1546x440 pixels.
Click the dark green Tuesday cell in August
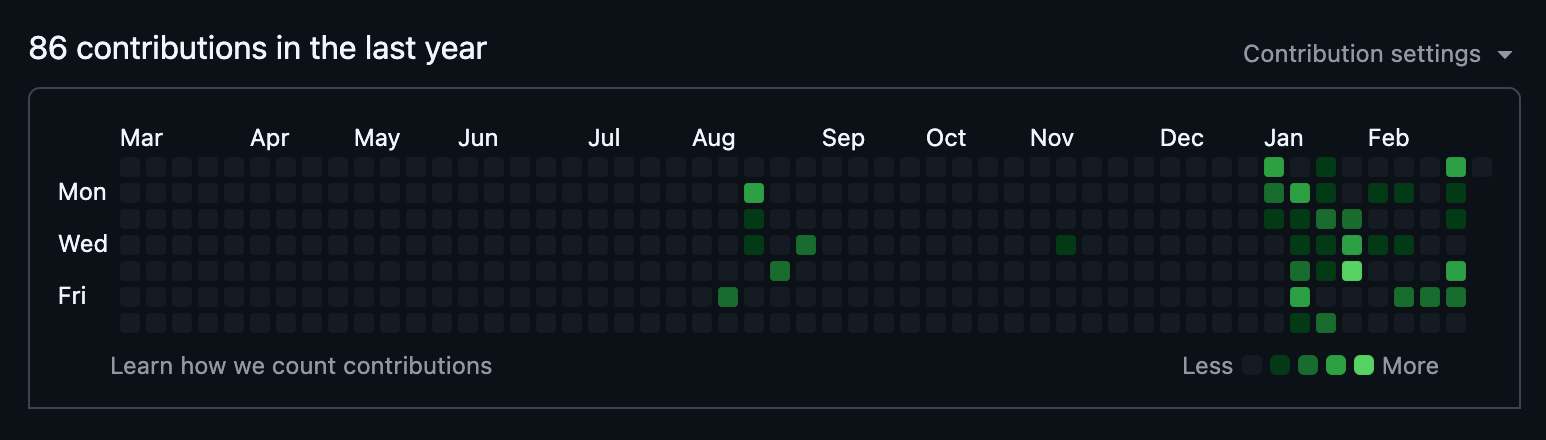754,219
